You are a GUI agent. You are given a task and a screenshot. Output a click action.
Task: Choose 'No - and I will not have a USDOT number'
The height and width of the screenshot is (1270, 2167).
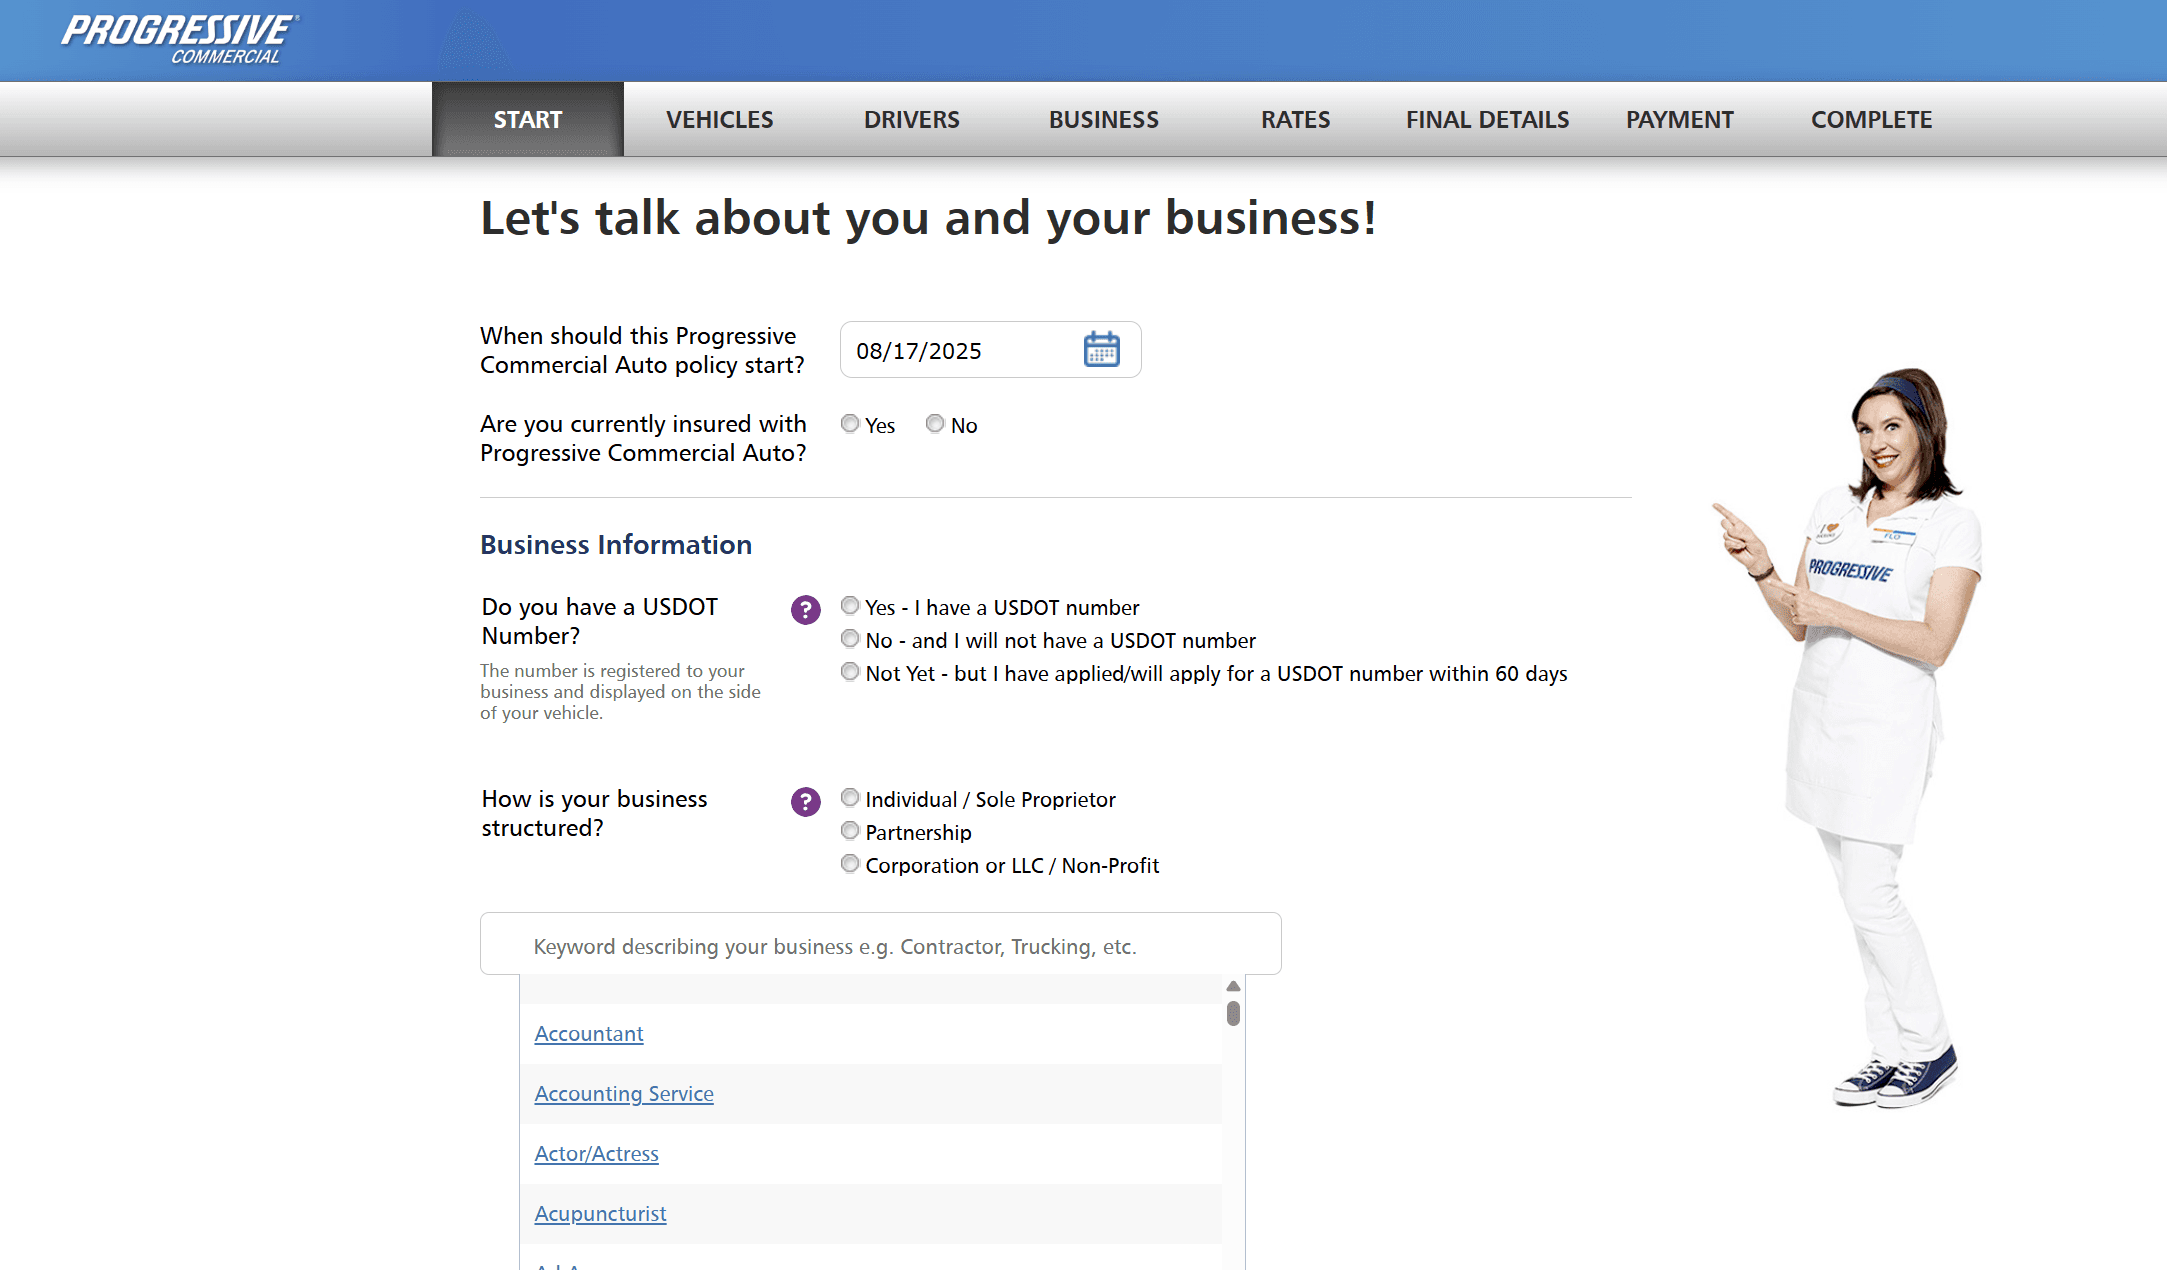click(850, 639)
